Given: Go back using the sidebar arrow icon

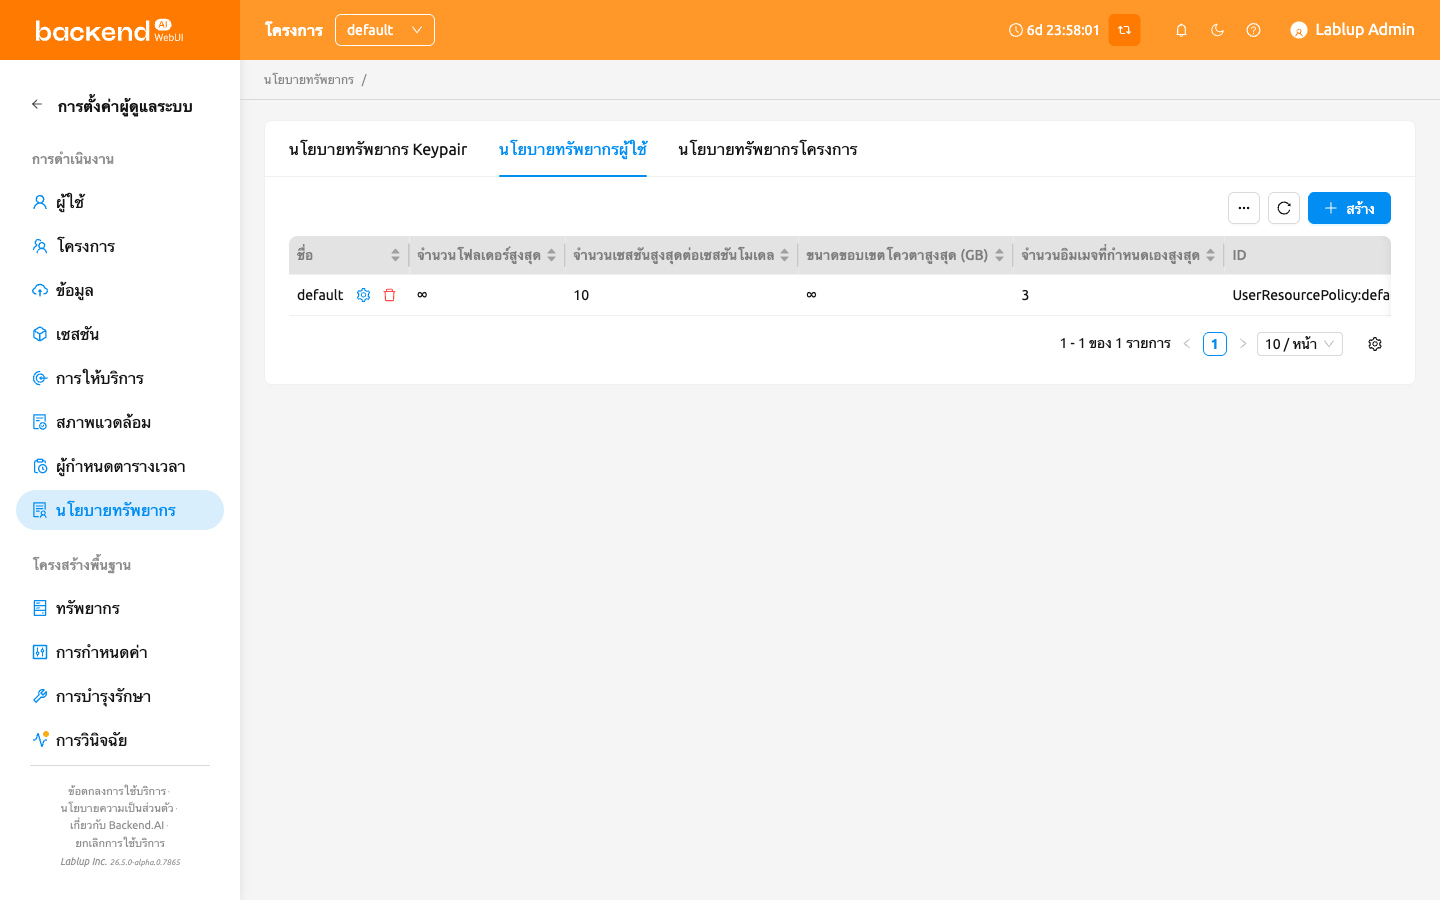Looking at the screenshot, I should pos(37,105).
